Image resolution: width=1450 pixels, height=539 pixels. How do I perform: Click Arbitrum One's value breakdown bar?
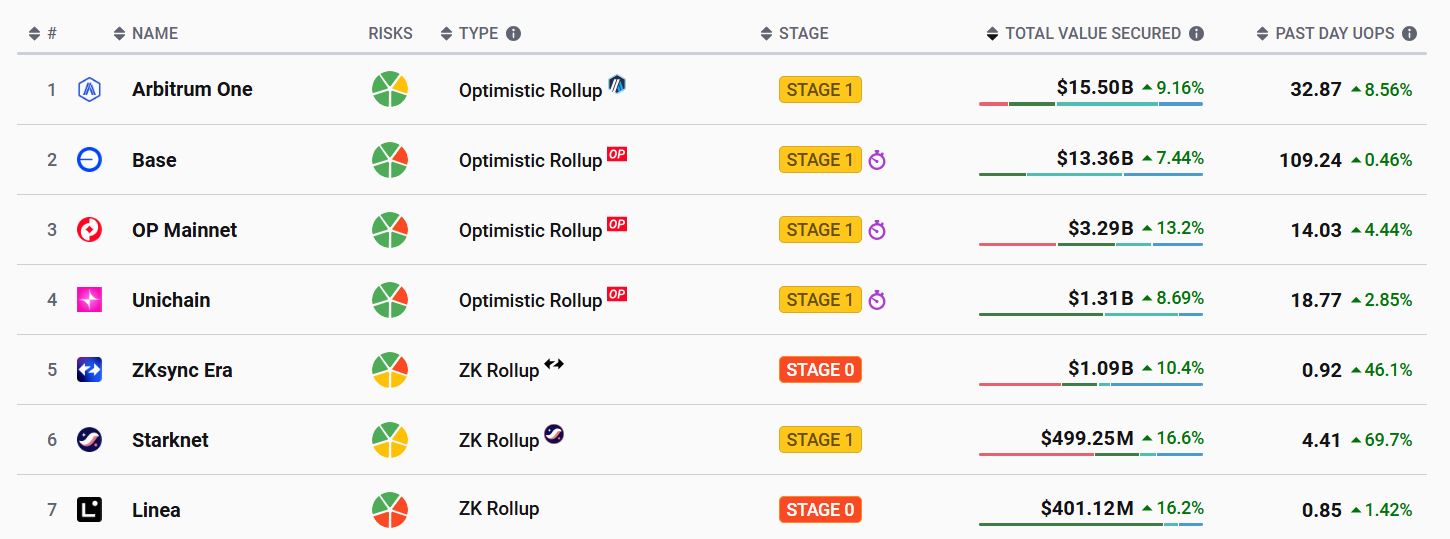(1091, 103)
